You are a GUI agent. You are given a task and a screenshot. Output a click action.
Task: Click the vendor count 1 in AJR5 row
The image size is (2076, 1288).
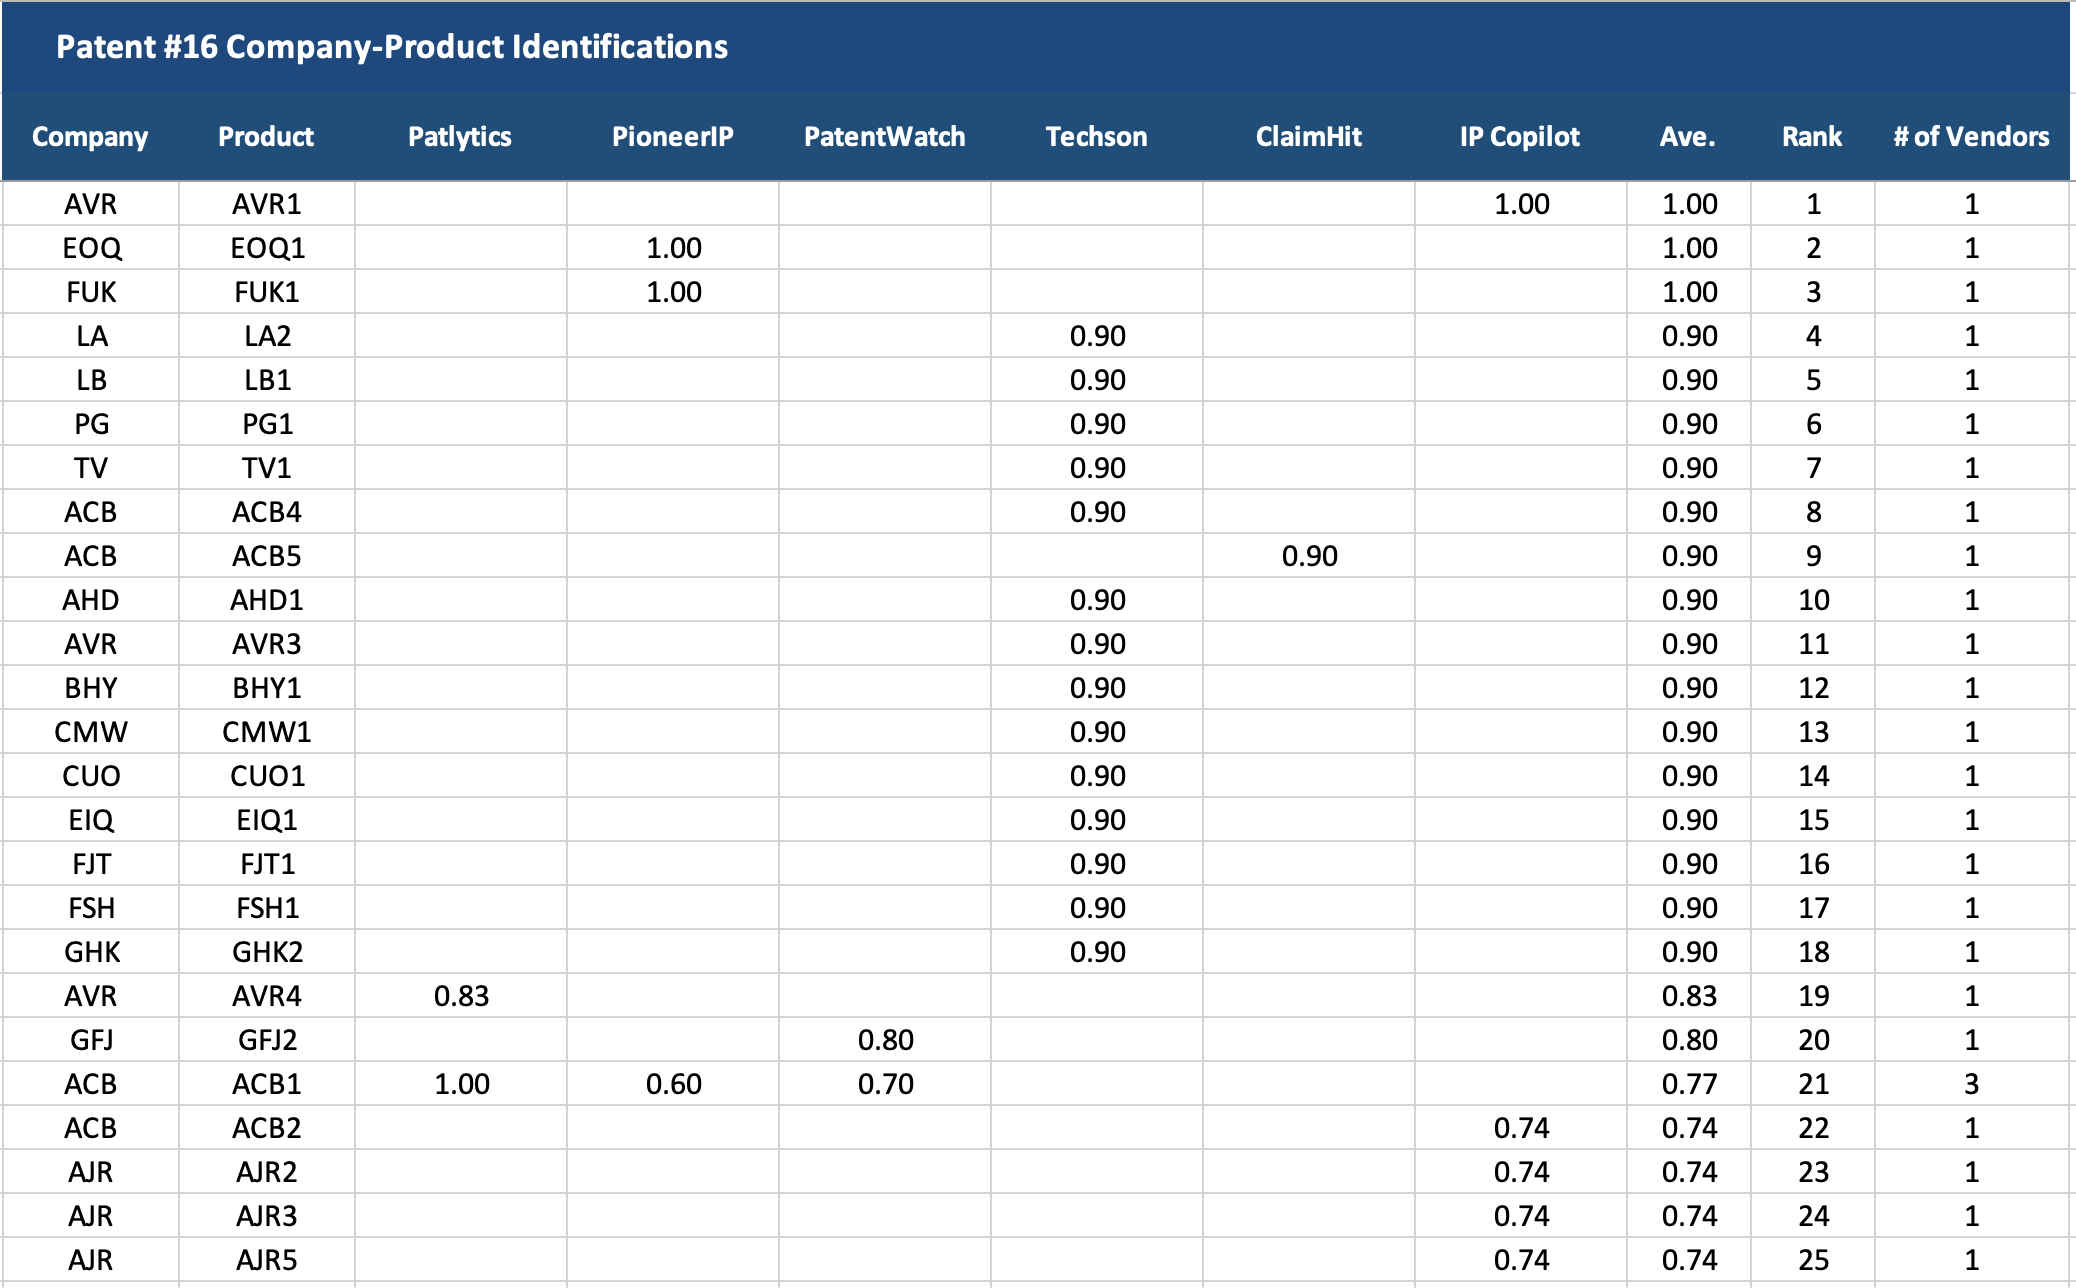[1972, 1260]
